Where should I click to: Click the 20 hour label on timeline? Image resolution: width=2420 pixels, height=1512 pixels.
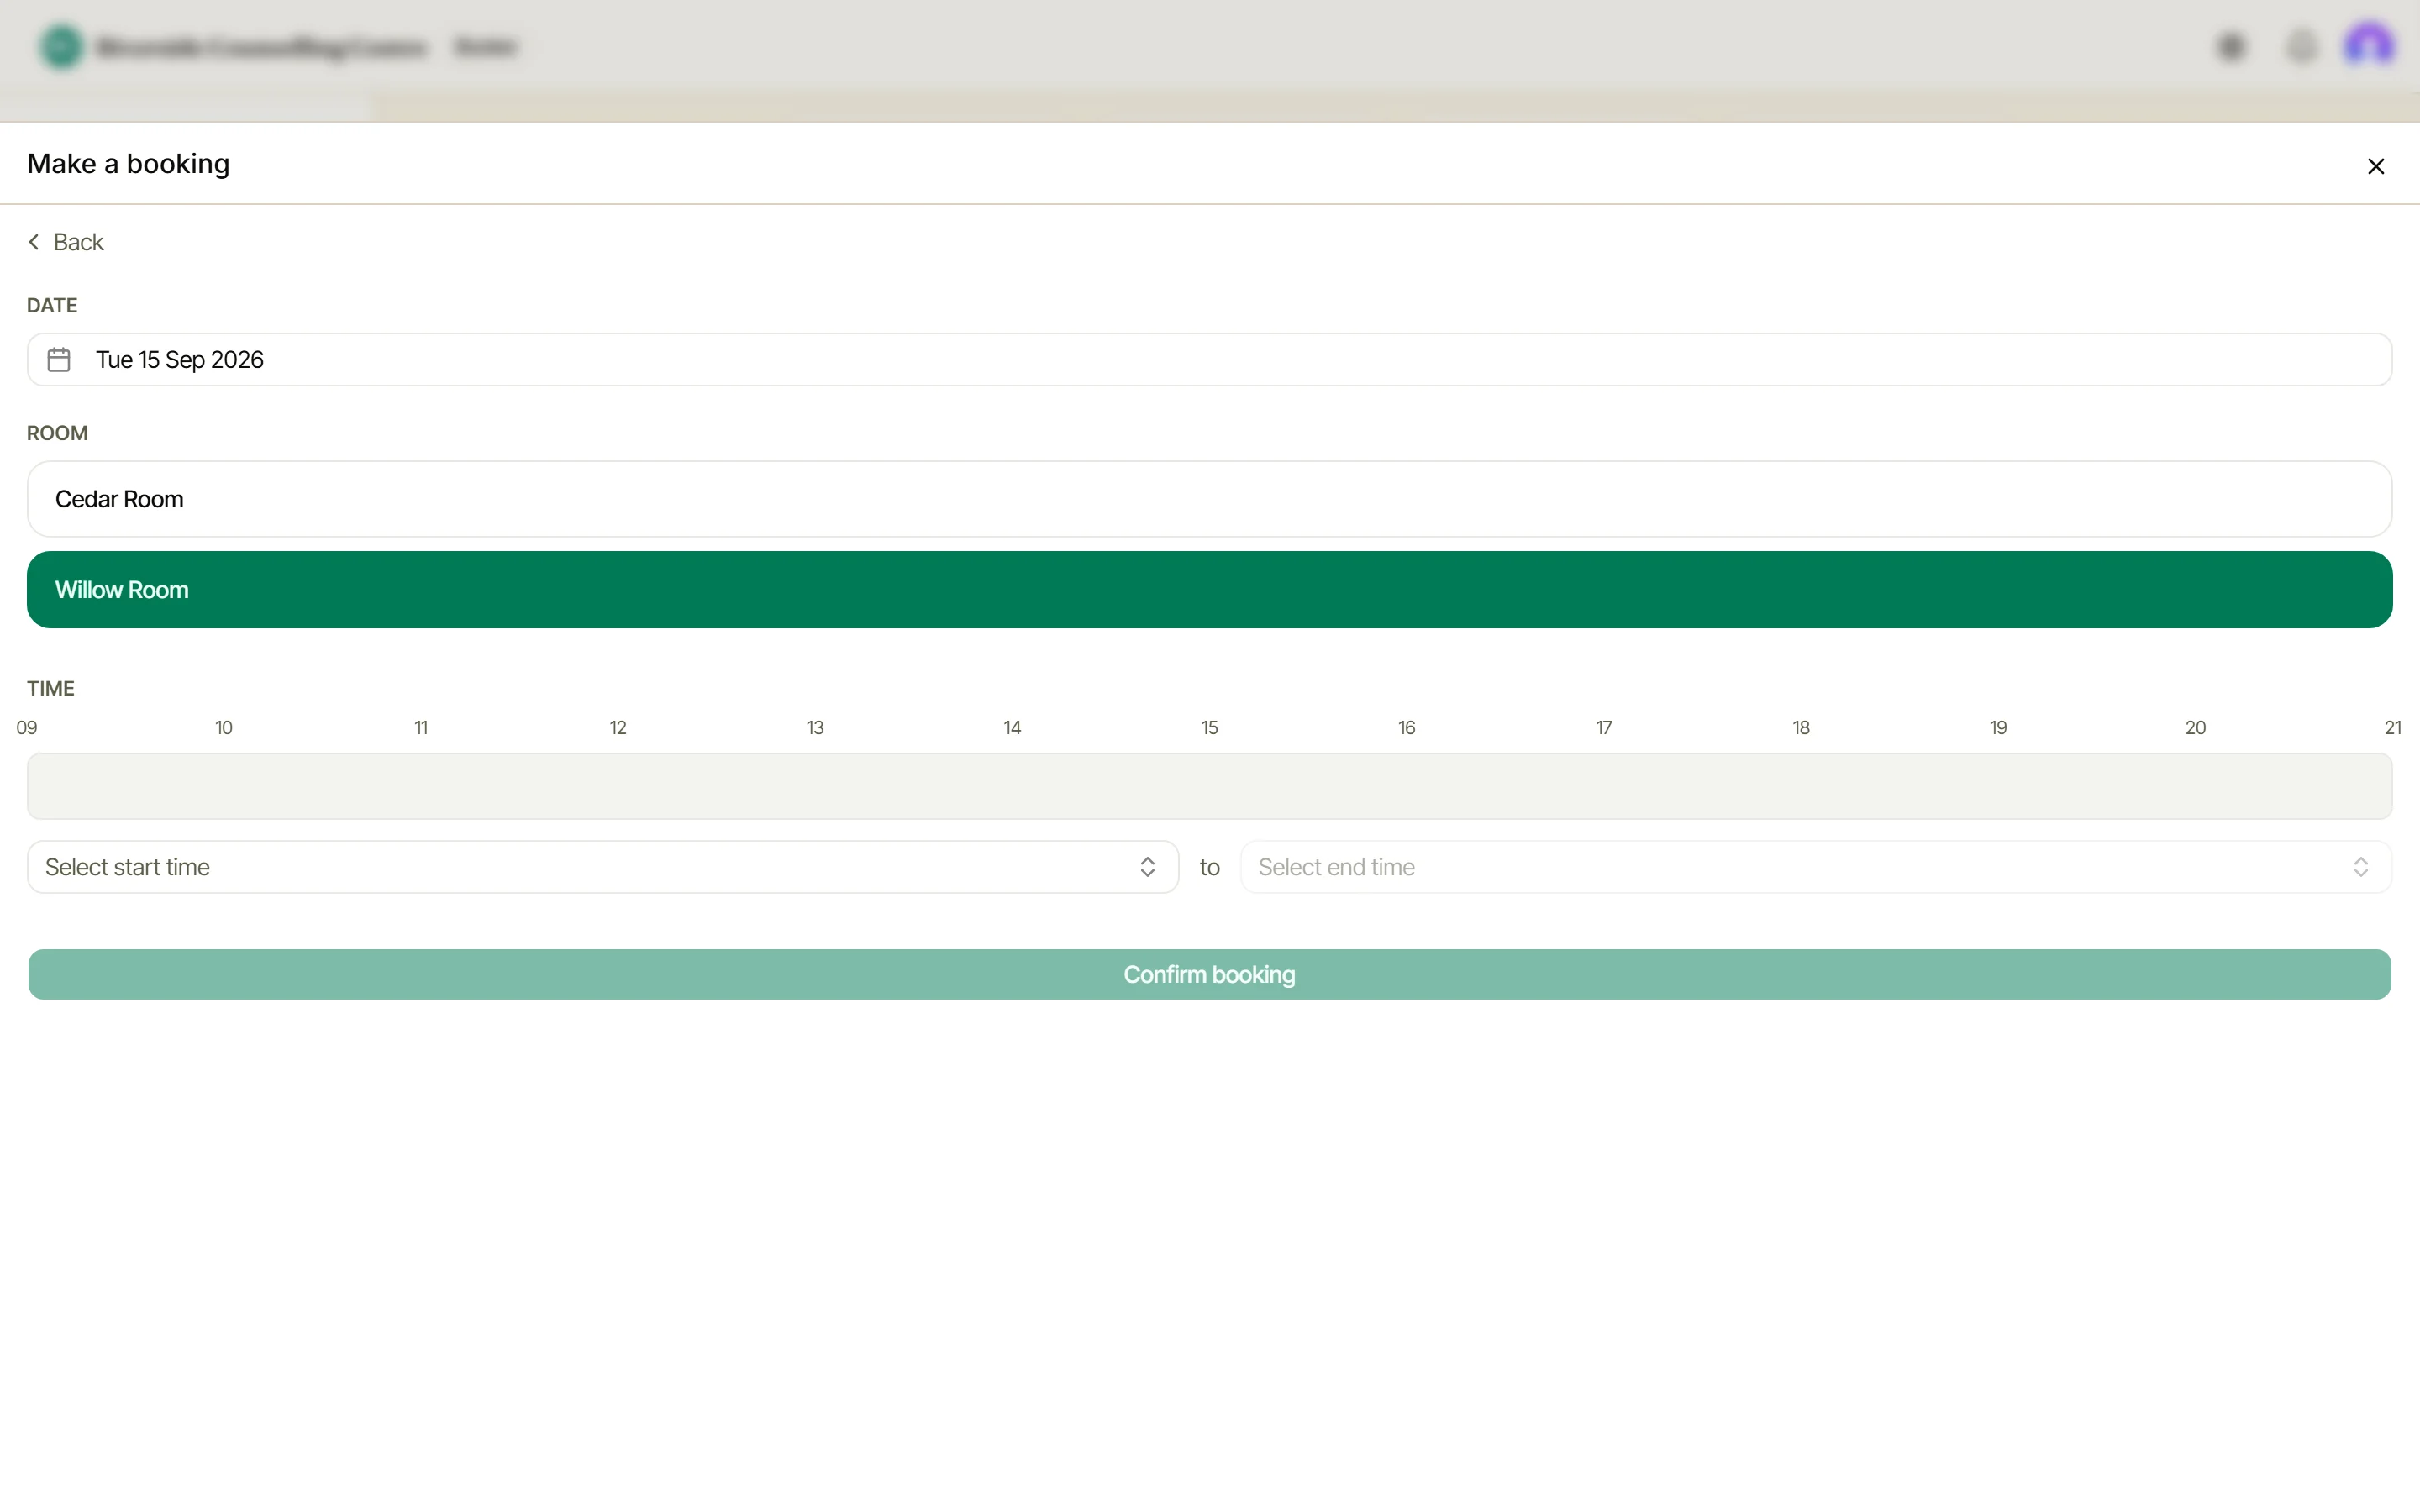click(2195, 728)
